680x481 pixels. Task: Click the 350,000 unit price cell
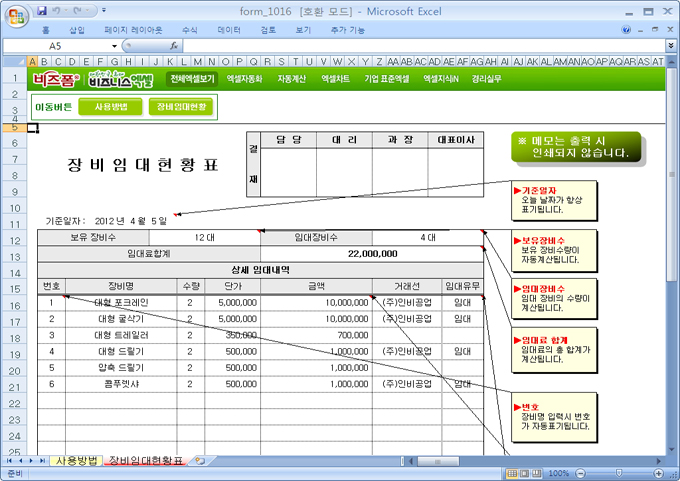click(233, 335)
